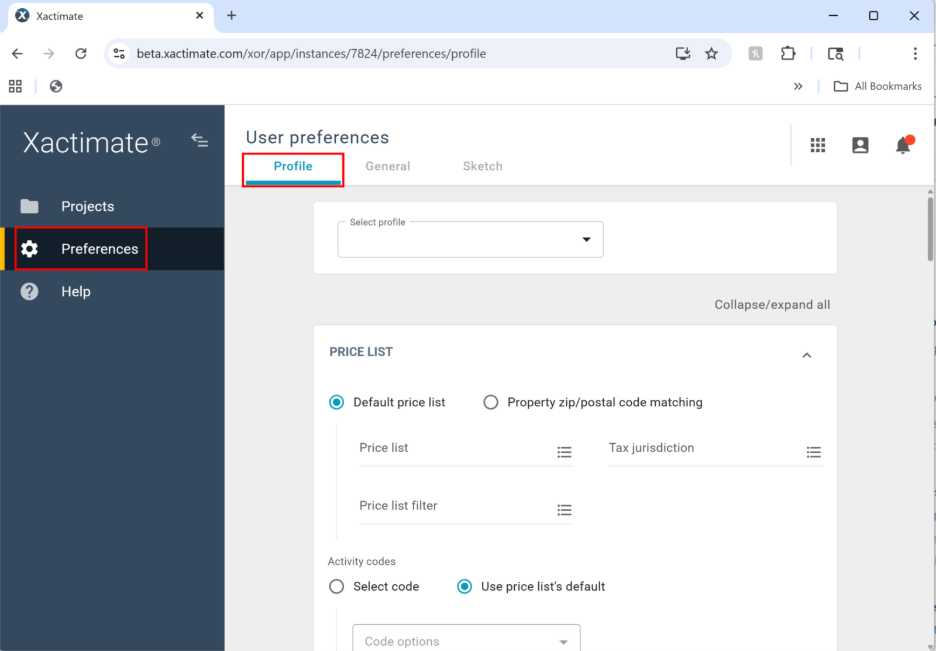Click the Price list input field
The image size is (936, 651).
click(466, 452)
